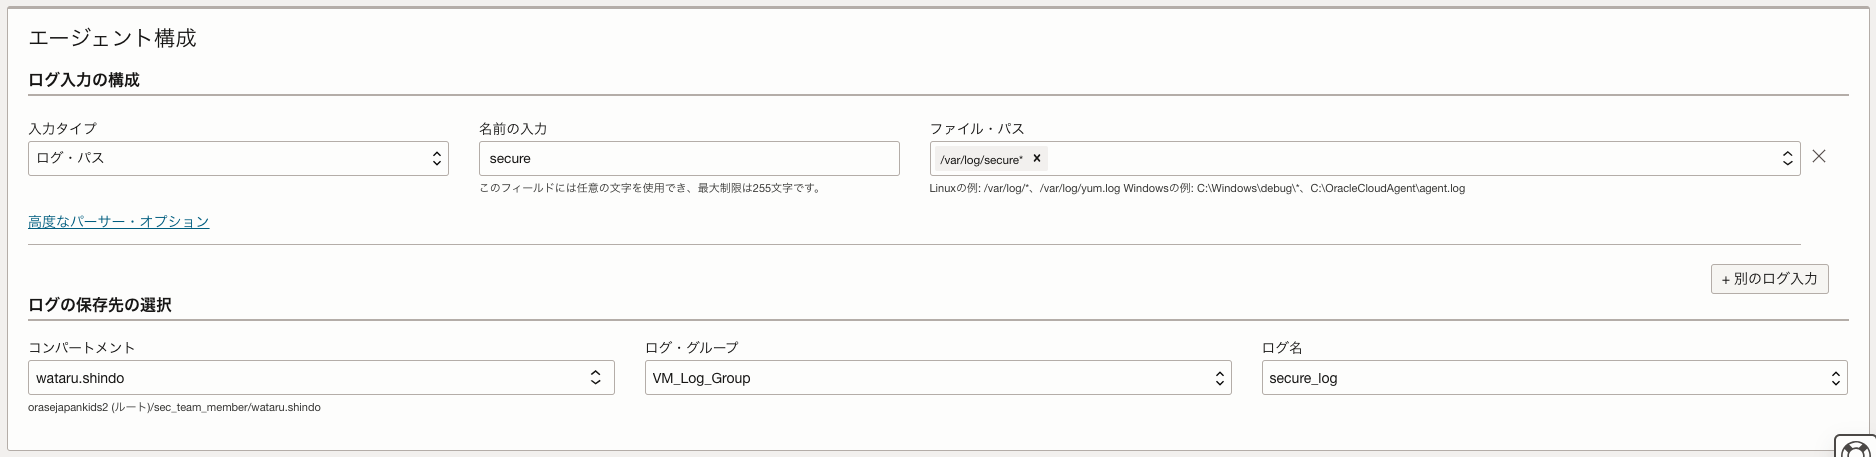This screenshot has width=1876, height=457.
Task: Click the エージェント構成 title
Action: [112, 38]
